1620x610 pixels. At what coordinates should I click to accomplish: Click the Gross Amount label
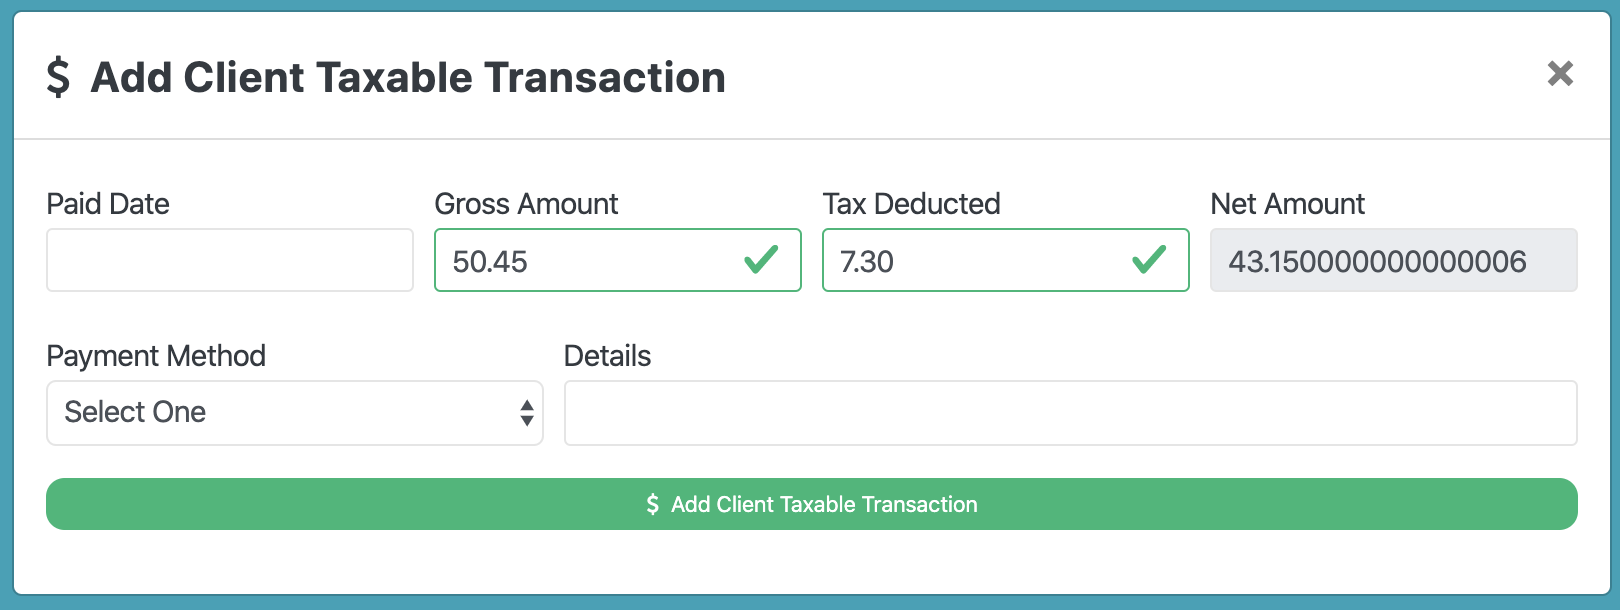click(x=526, y=204)
